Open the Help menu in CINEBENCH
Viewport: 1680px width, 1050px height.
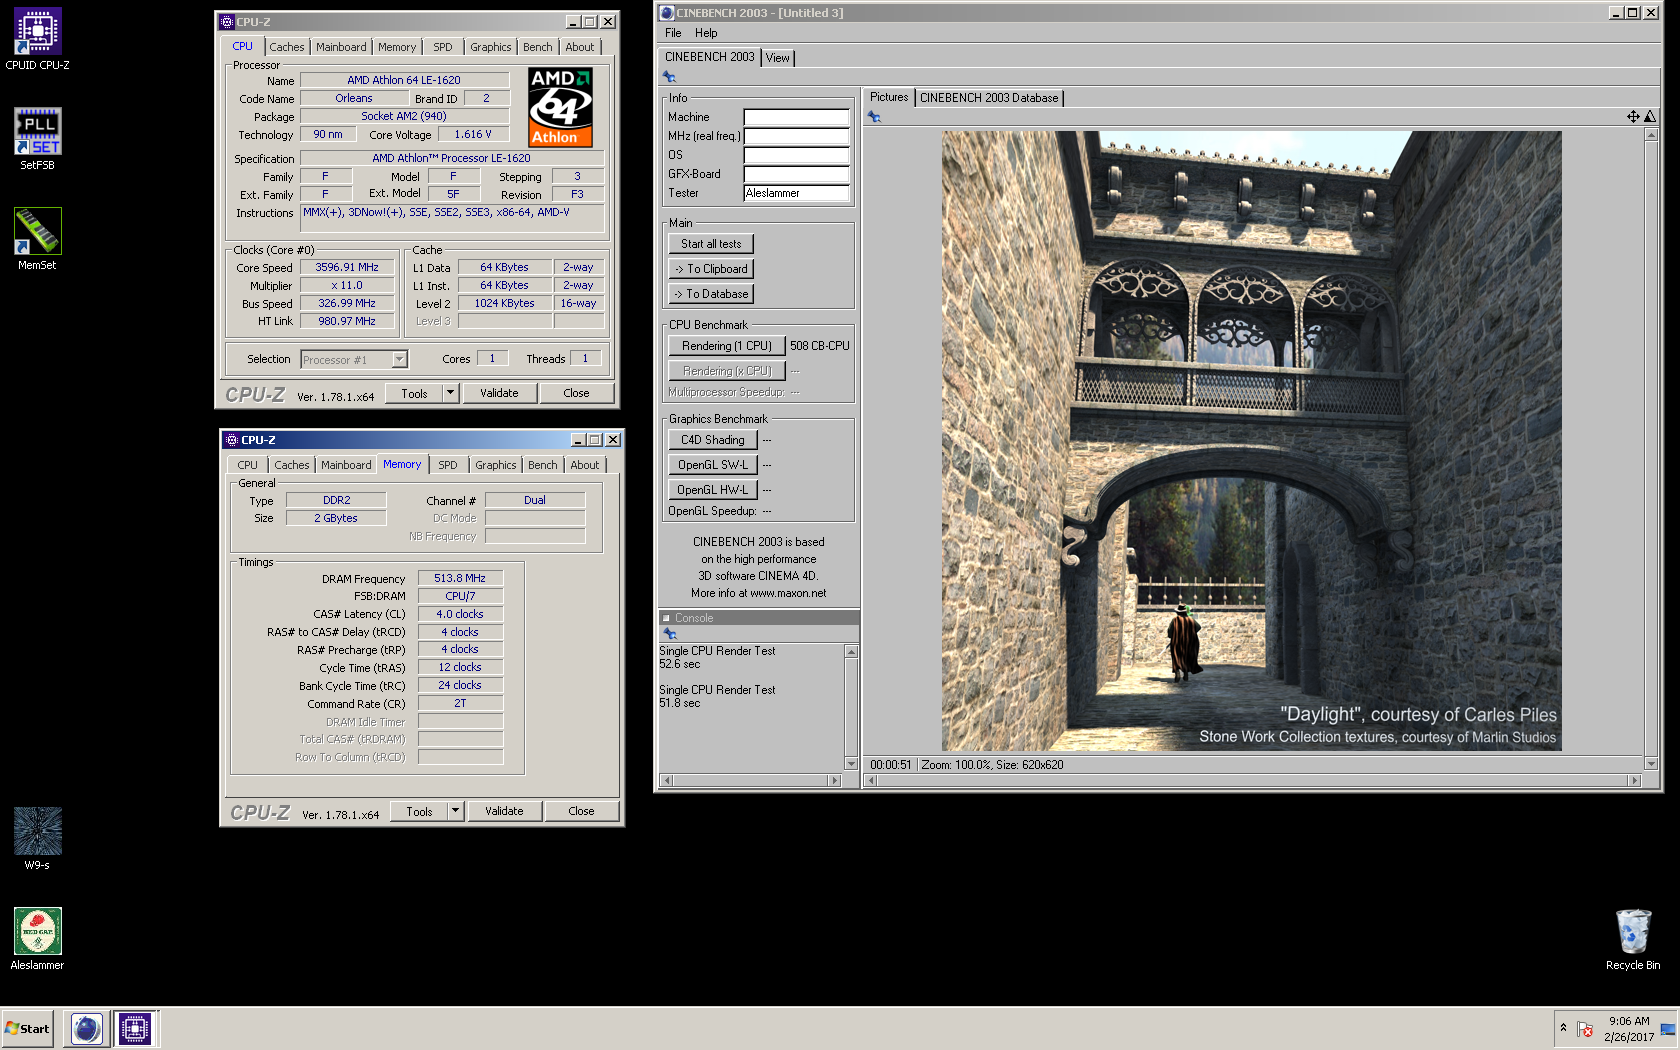(x=706, y=33)
